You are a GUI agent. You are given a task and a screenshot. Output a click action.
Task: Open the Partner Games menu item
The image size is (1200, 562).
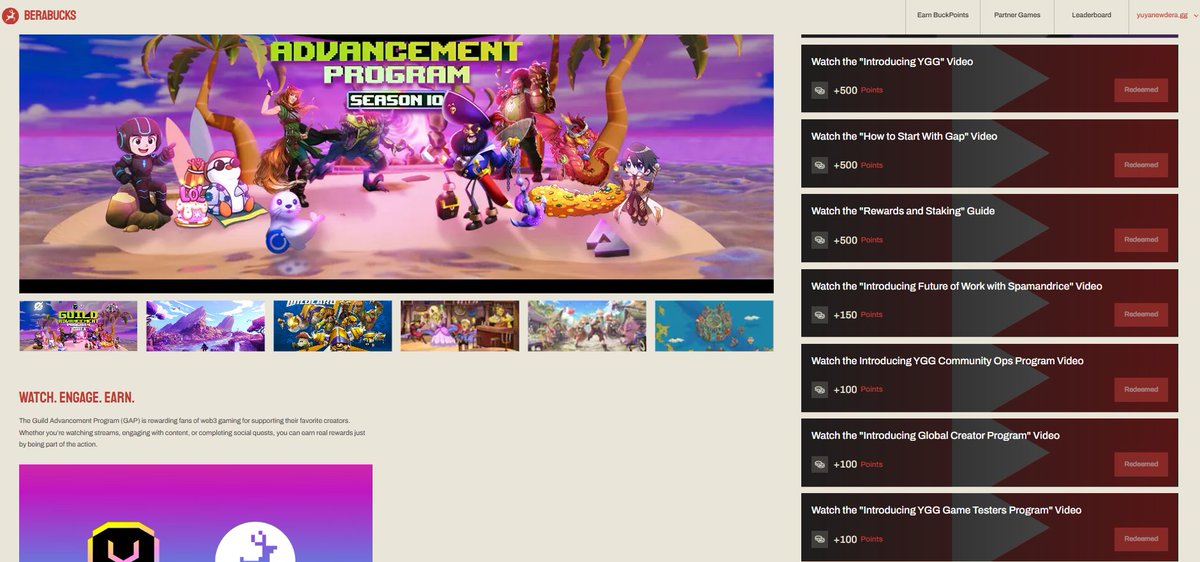pos(1017,15)
